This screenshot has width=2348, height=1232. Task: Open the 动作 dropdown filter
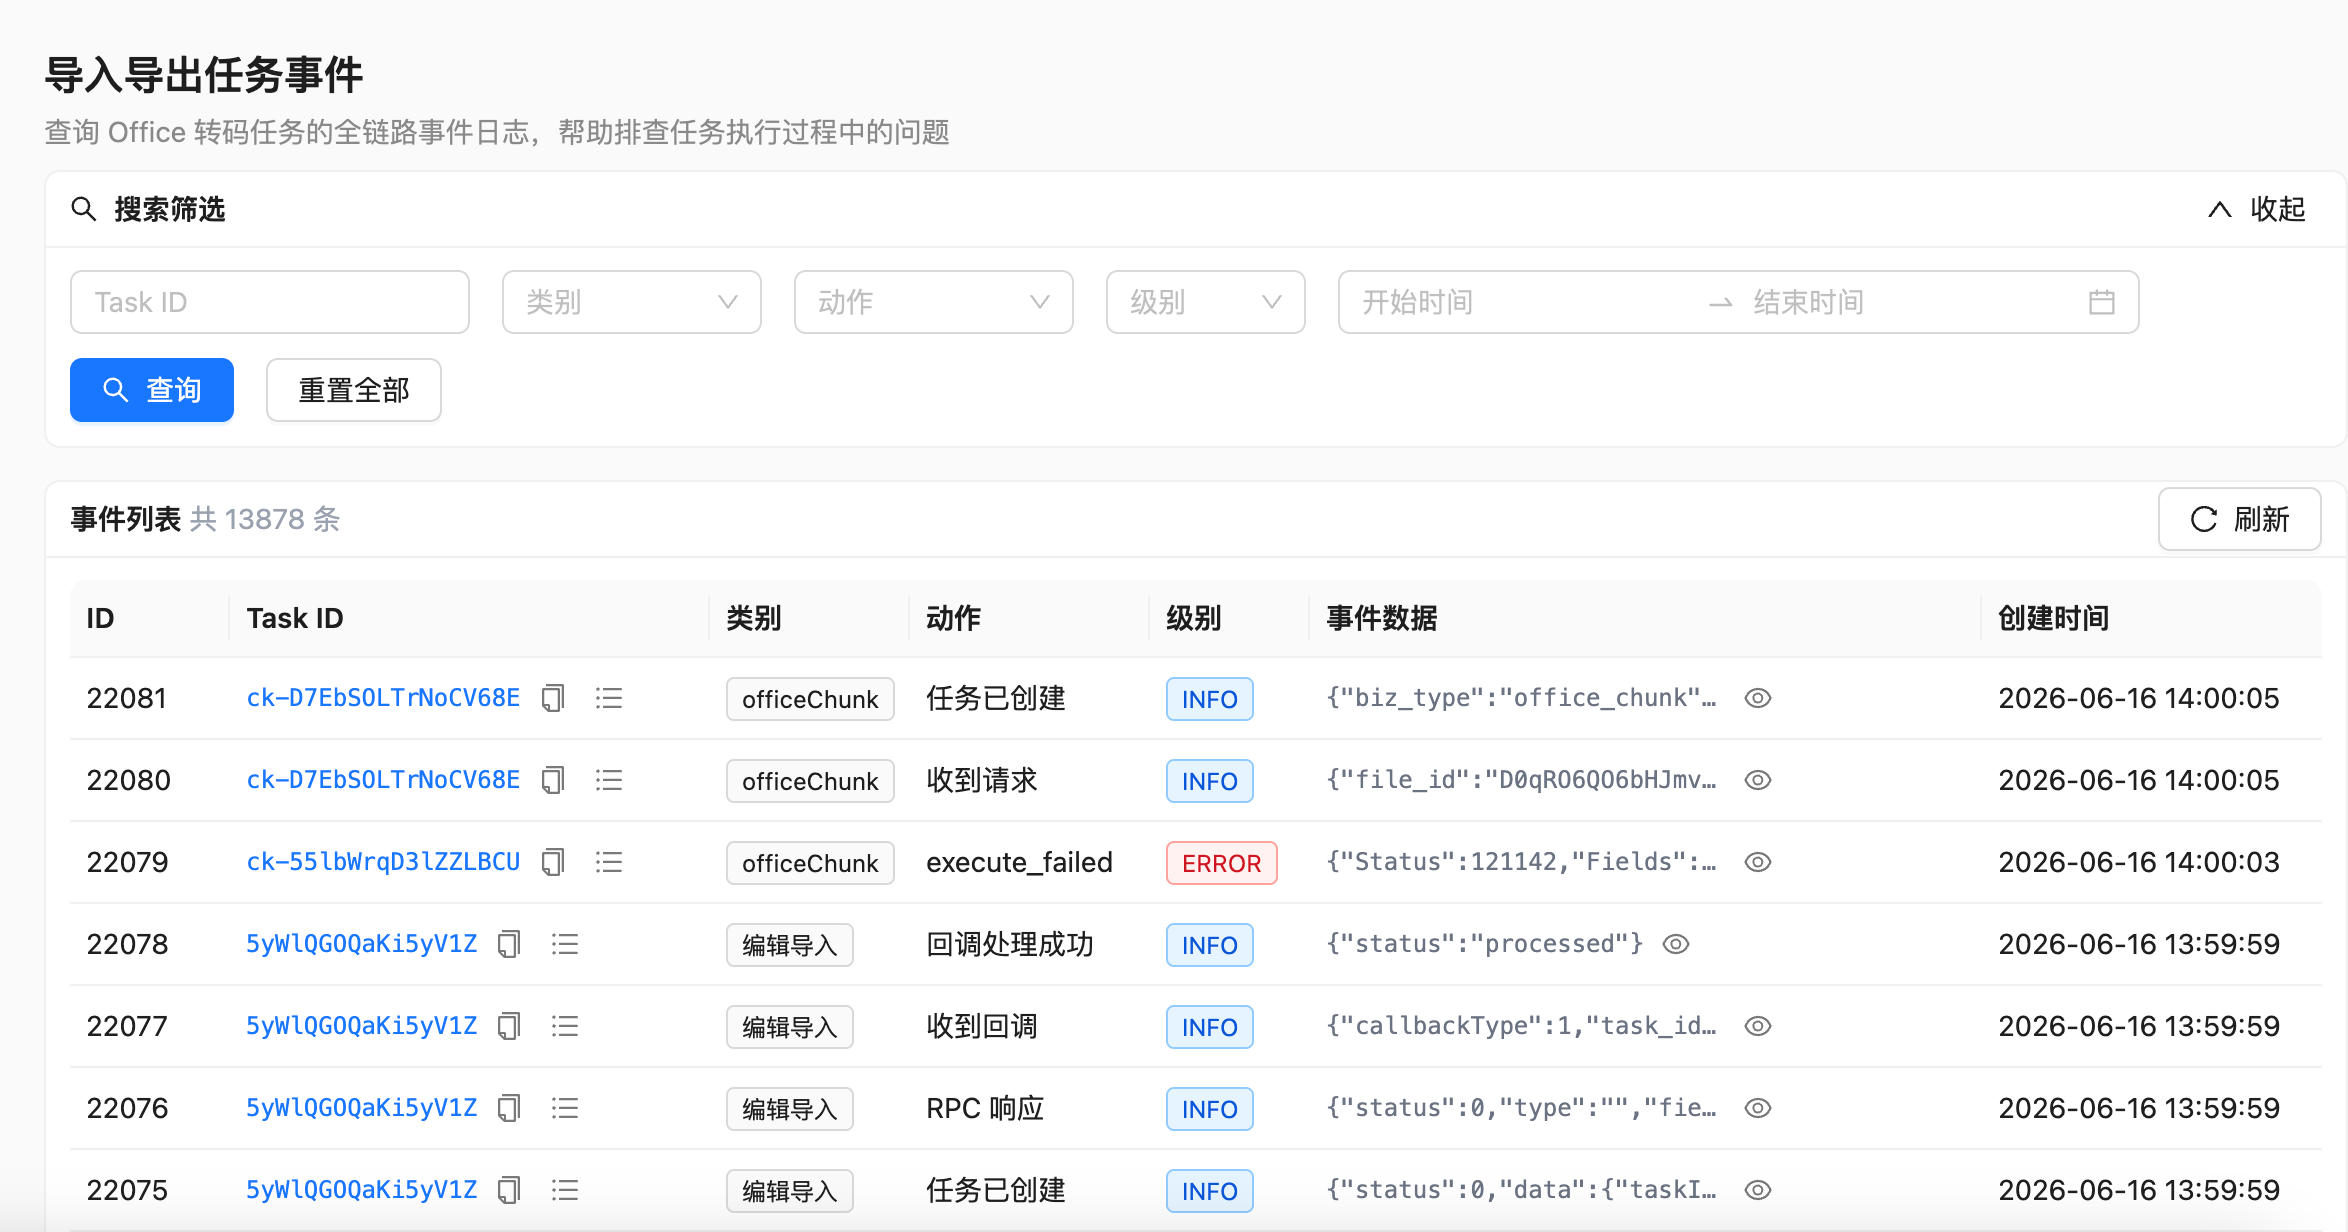click(934, 302)
